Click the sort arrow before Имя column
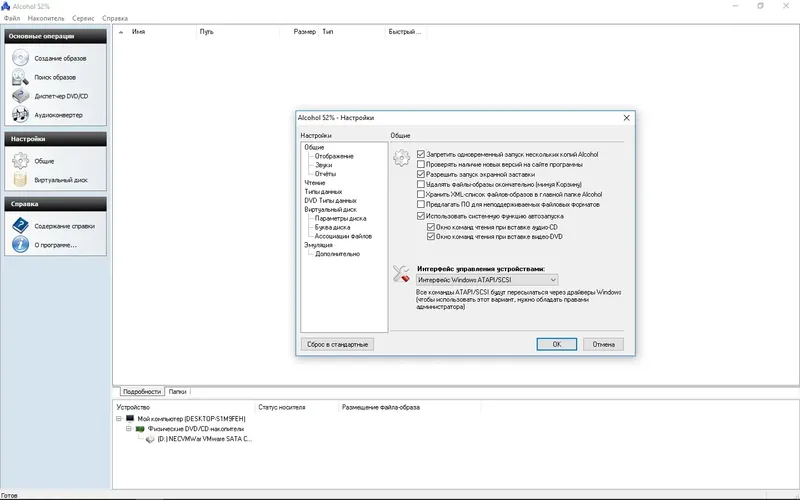 tap(121, 32)
